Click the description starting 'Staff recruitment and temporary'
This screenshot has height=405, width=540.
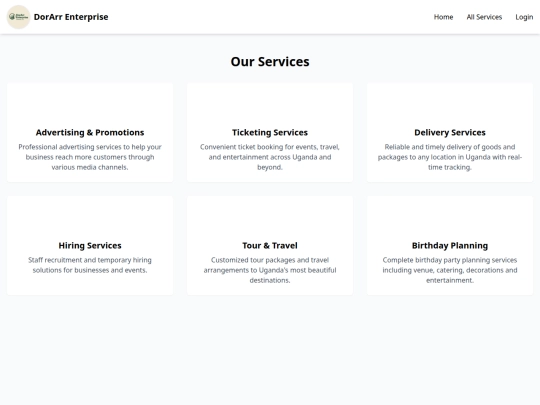[x=90, y=265]
